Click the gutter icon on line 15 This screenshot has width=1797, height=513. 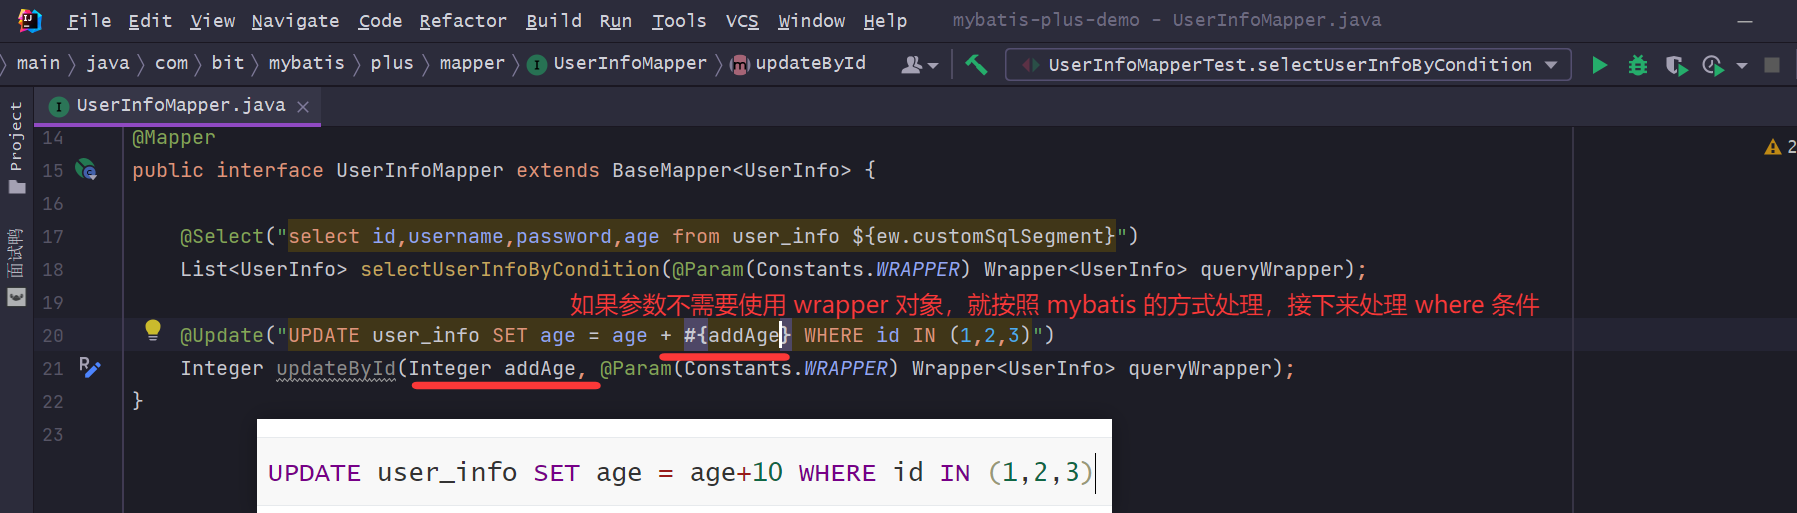tap(87, 169)
